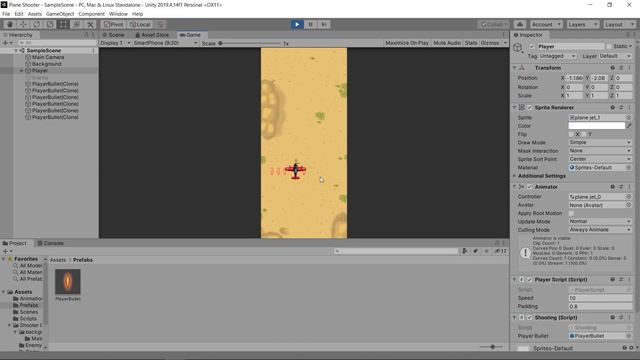The image size is (640, 360).
Task: Open the Account dropdown
Action: pos(546,24)
